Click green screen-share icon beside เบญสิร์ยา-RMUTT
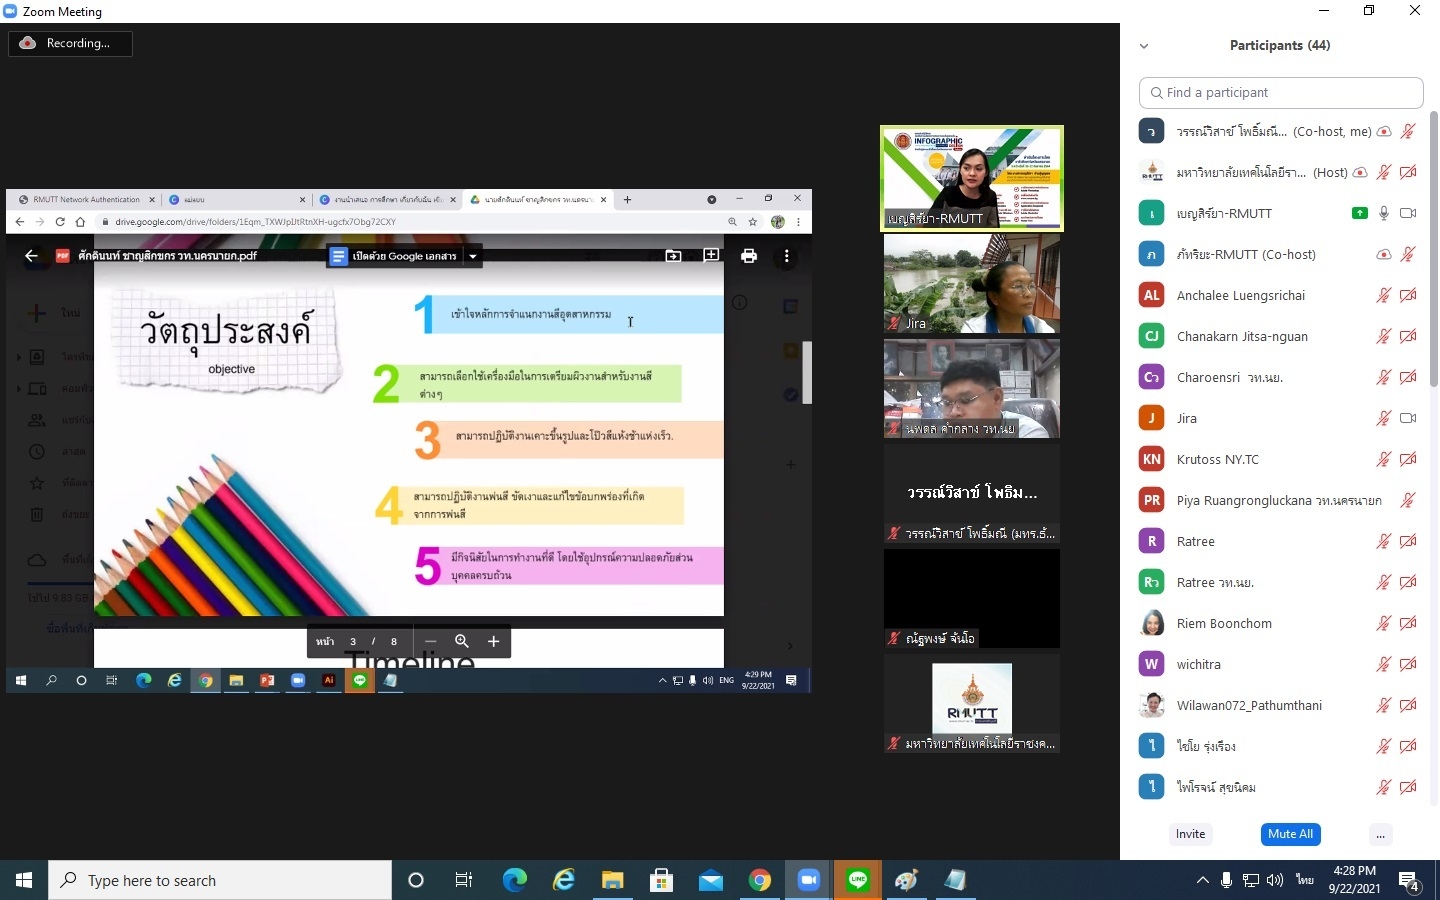 [x=1360, y=213]
